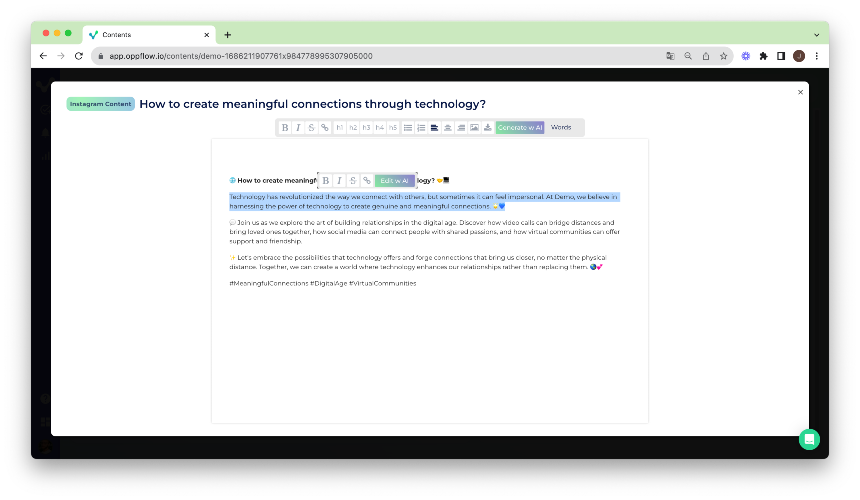Viewport: 860px width, 500px height.
Task: Open the translate page icon
Action: point(670,56)
